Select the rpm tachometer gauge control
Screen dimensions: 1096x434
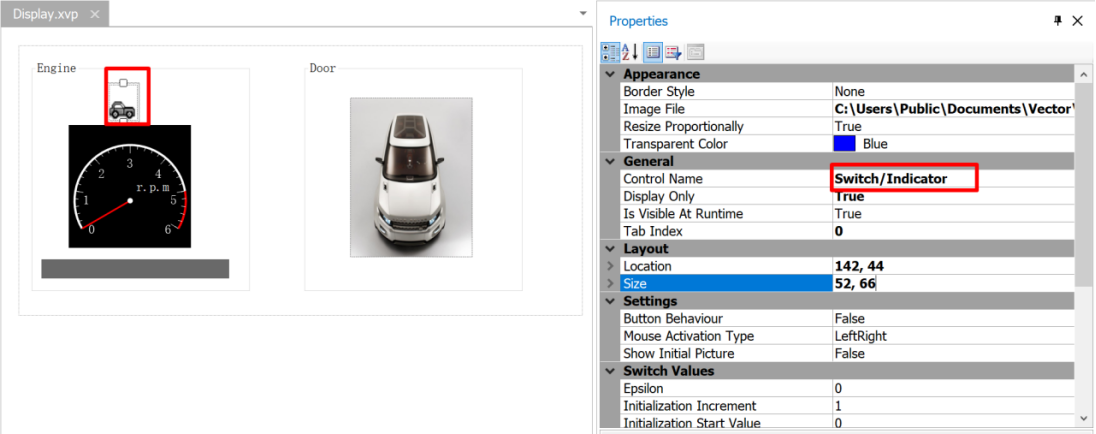point(129,187)
